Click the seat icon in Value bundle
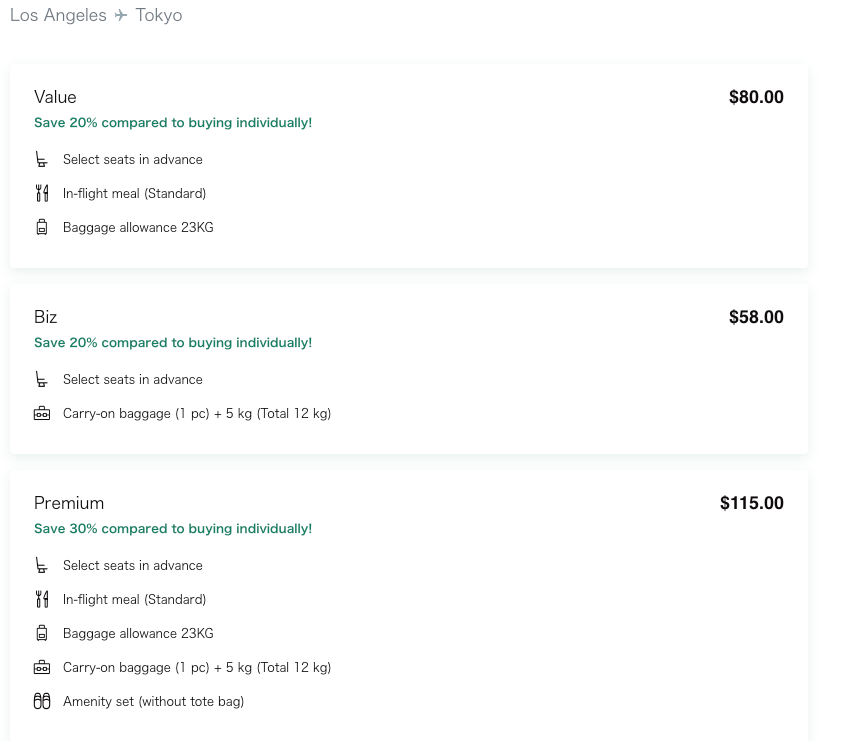Screen dimensions: 841x741 [42, 160]
